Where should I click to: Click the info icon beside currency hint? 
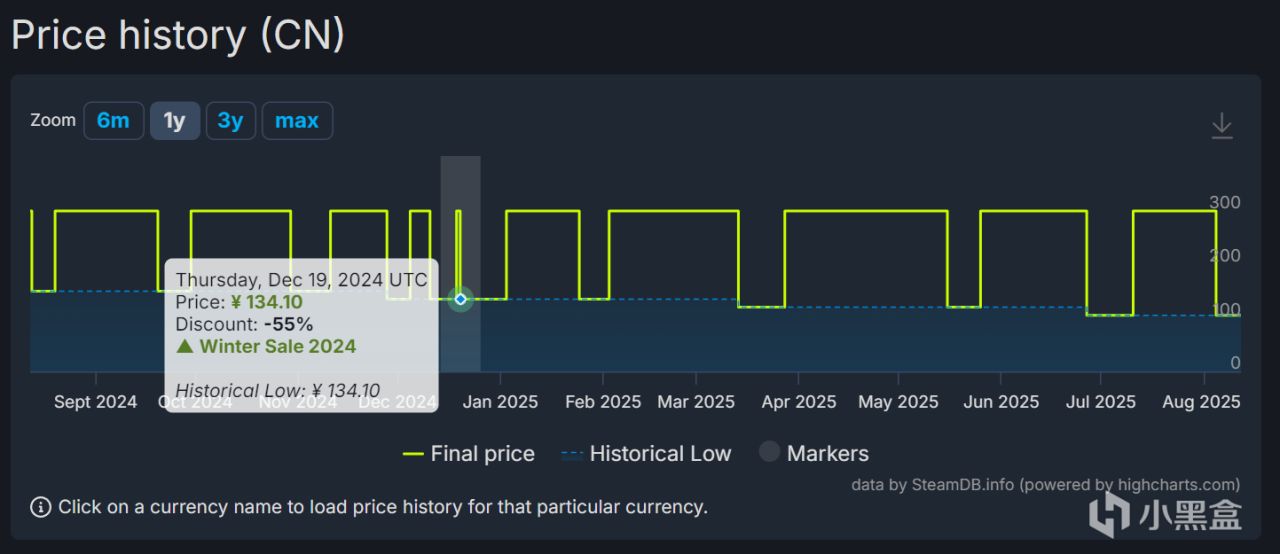pos(40,507)
